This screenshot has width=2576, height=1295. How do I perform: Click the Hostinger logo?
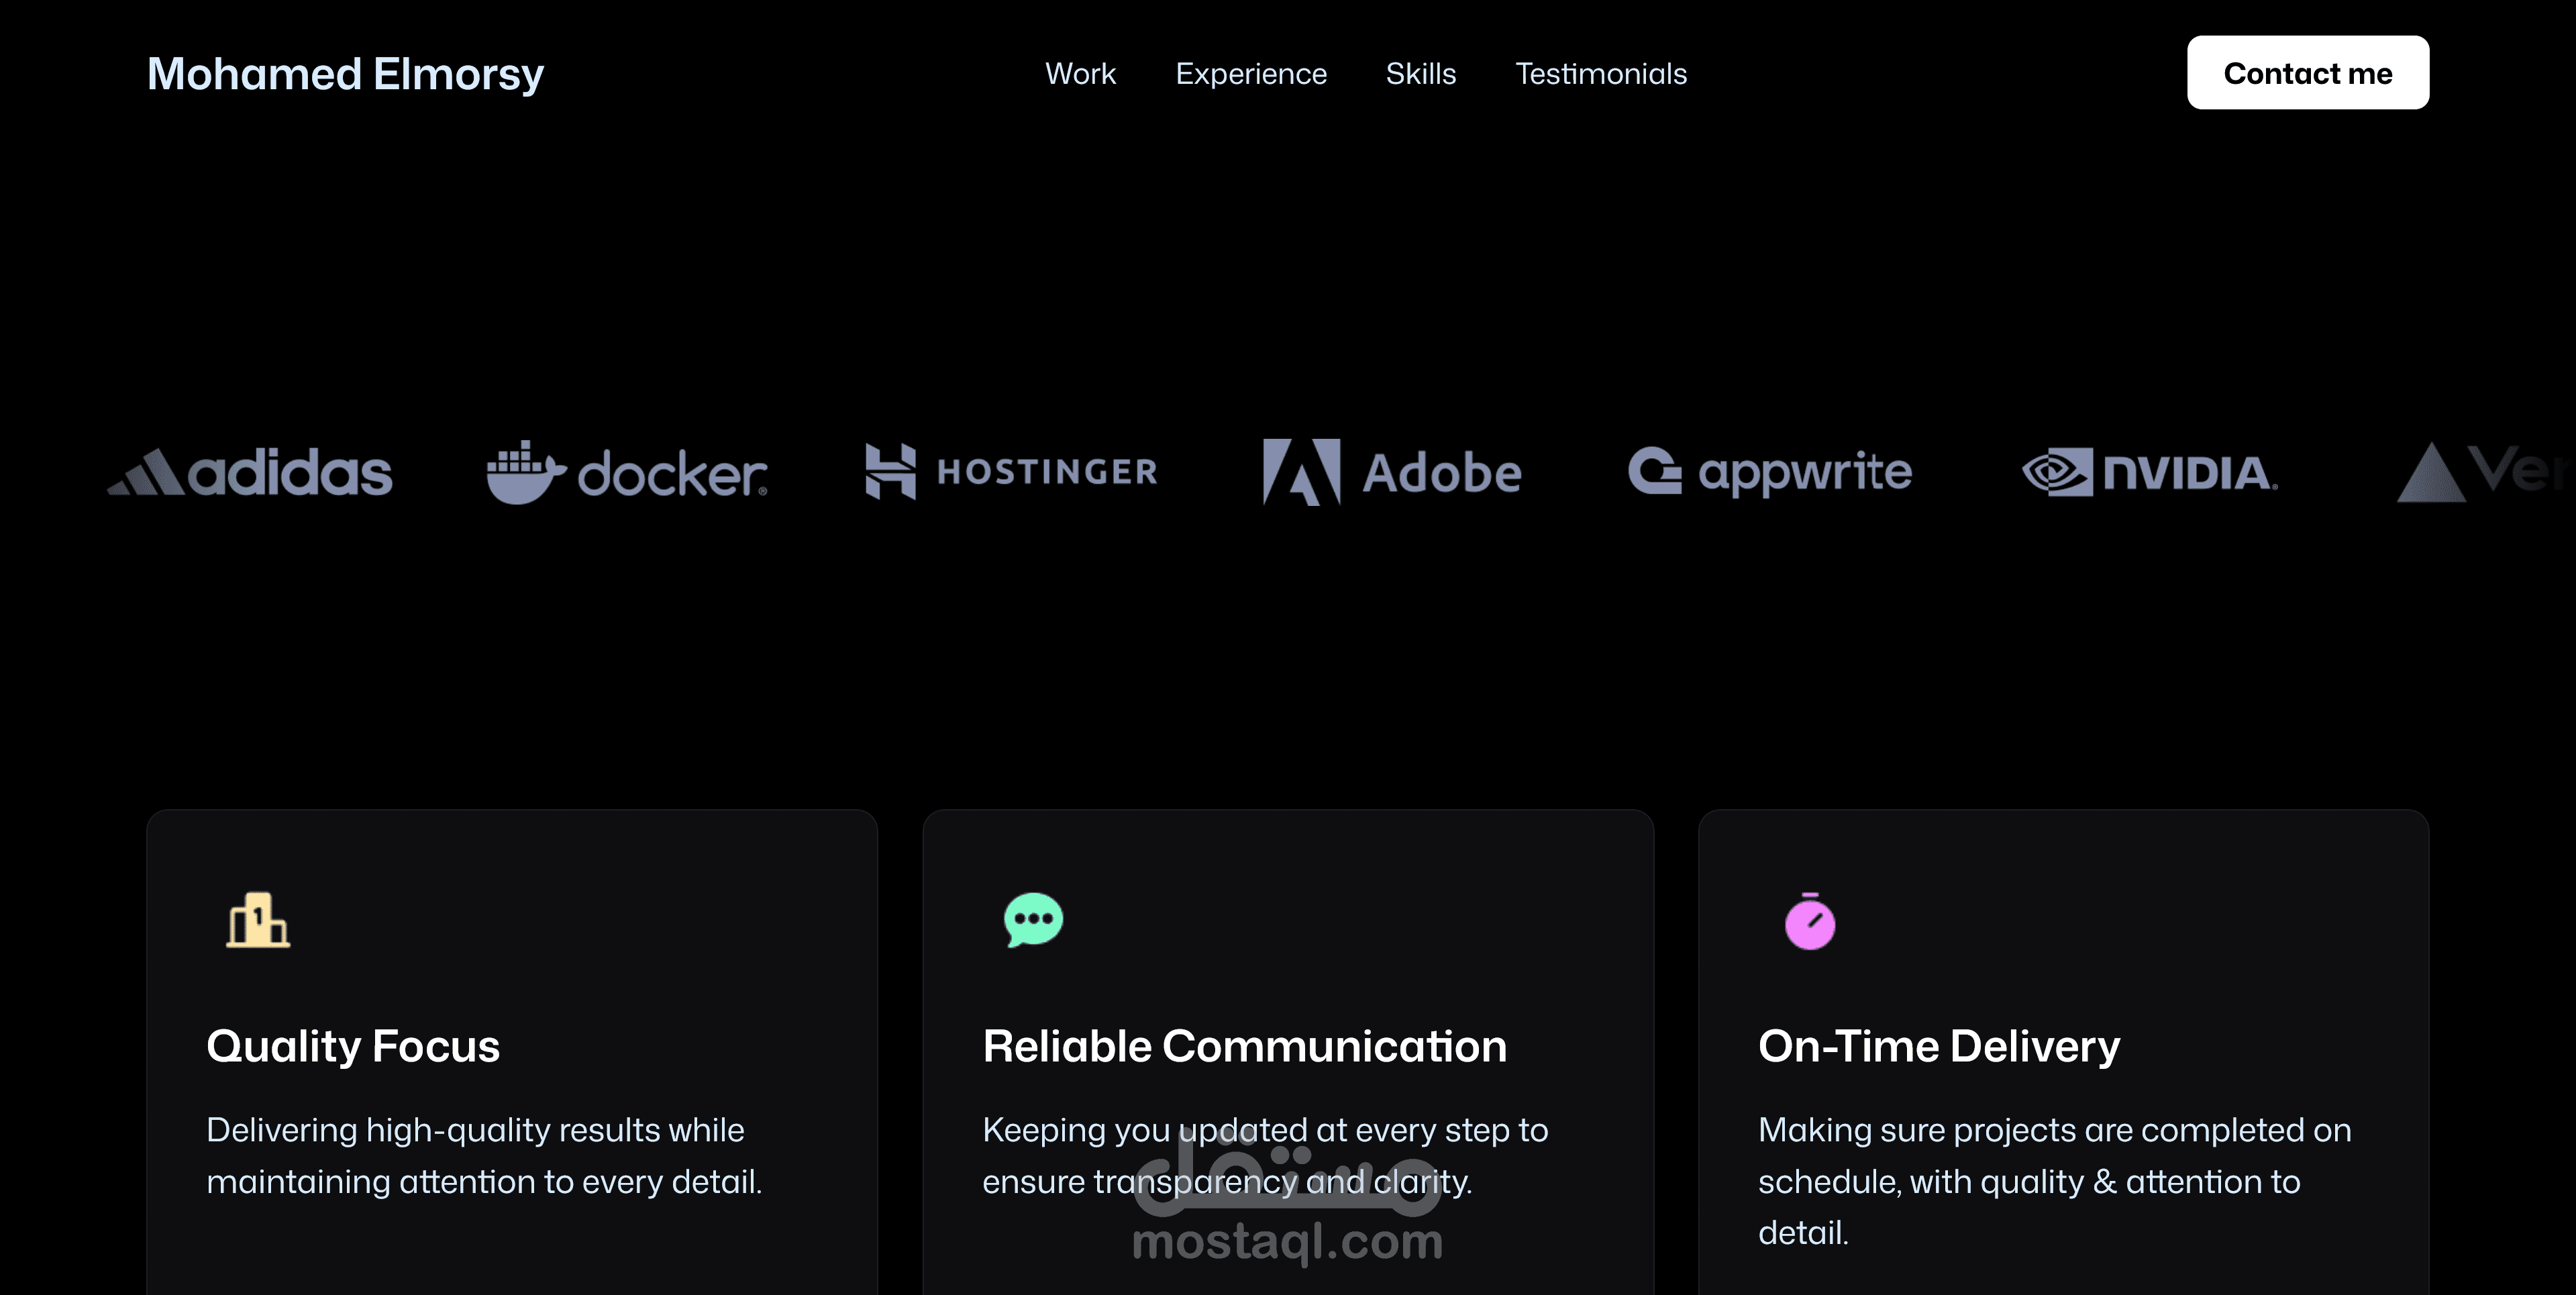1011,471
